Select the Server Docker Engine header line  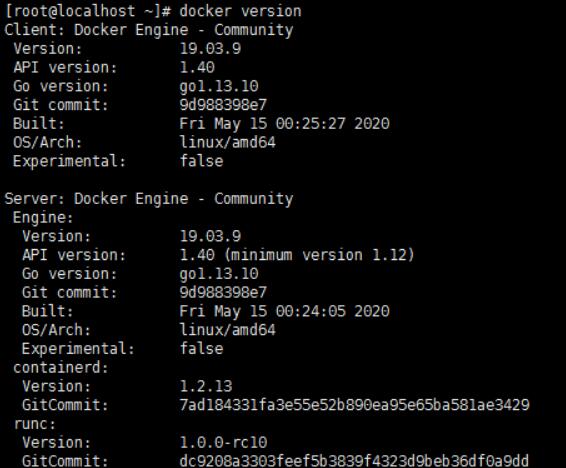pos(149,199)
